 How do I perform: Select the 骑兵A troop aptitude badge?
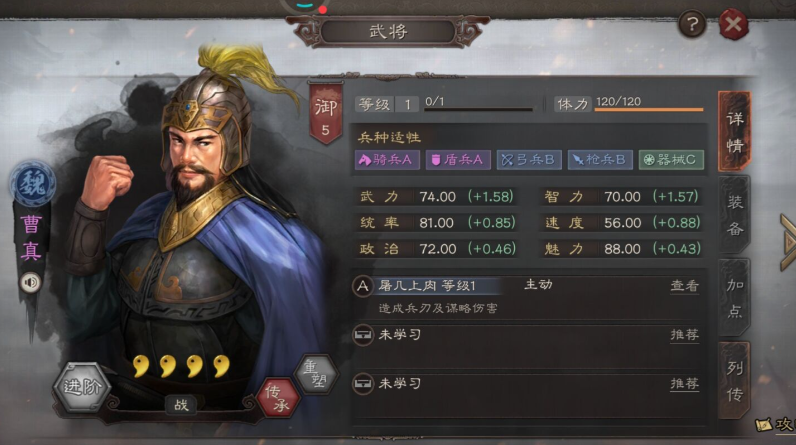tap(387, 160)
